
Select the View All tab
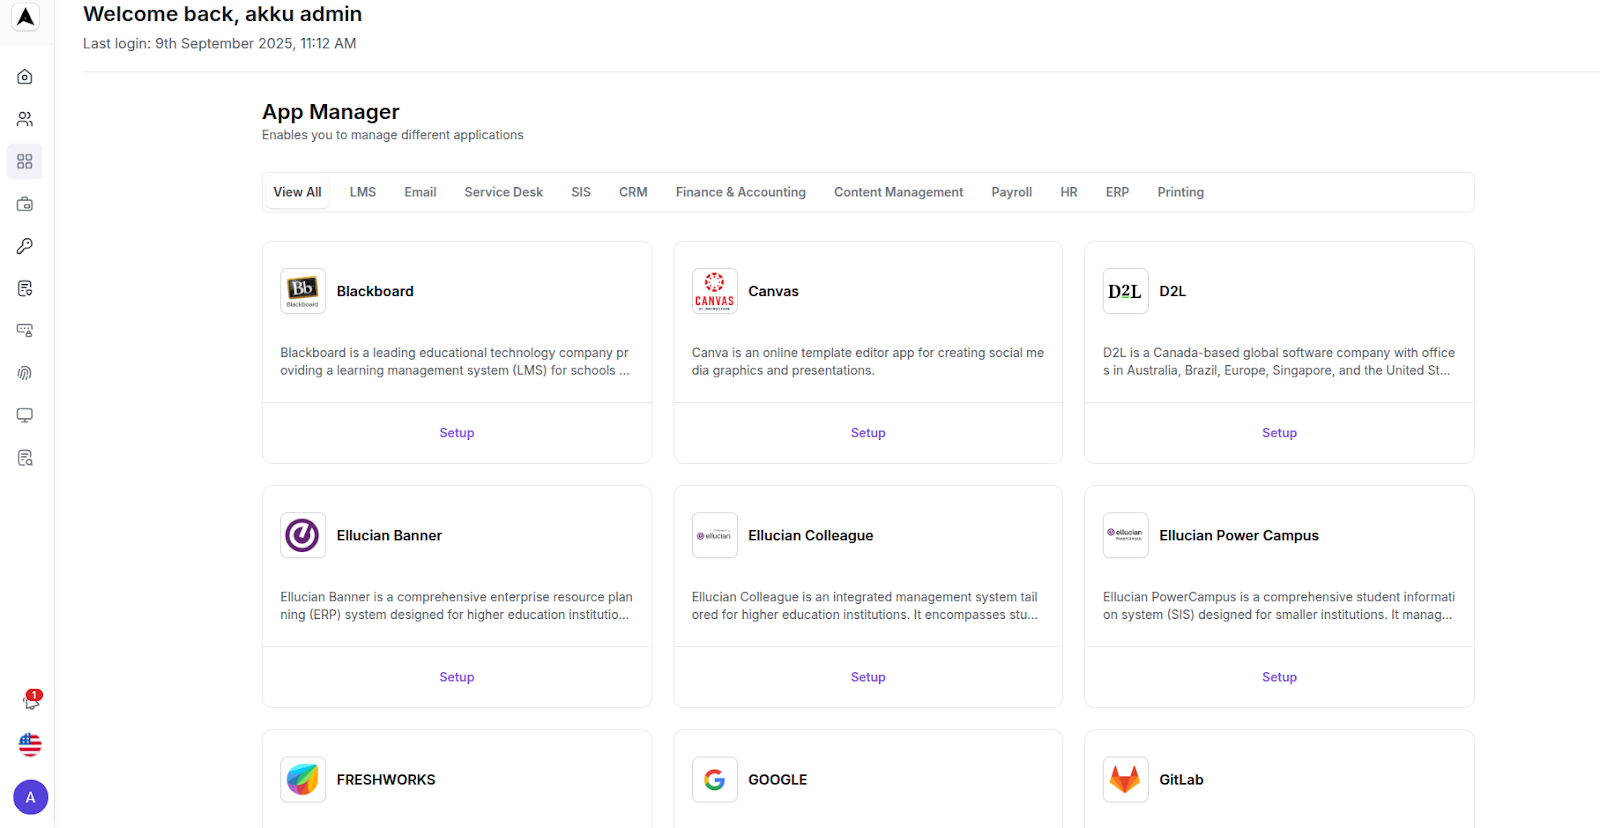tap(297, 192)
